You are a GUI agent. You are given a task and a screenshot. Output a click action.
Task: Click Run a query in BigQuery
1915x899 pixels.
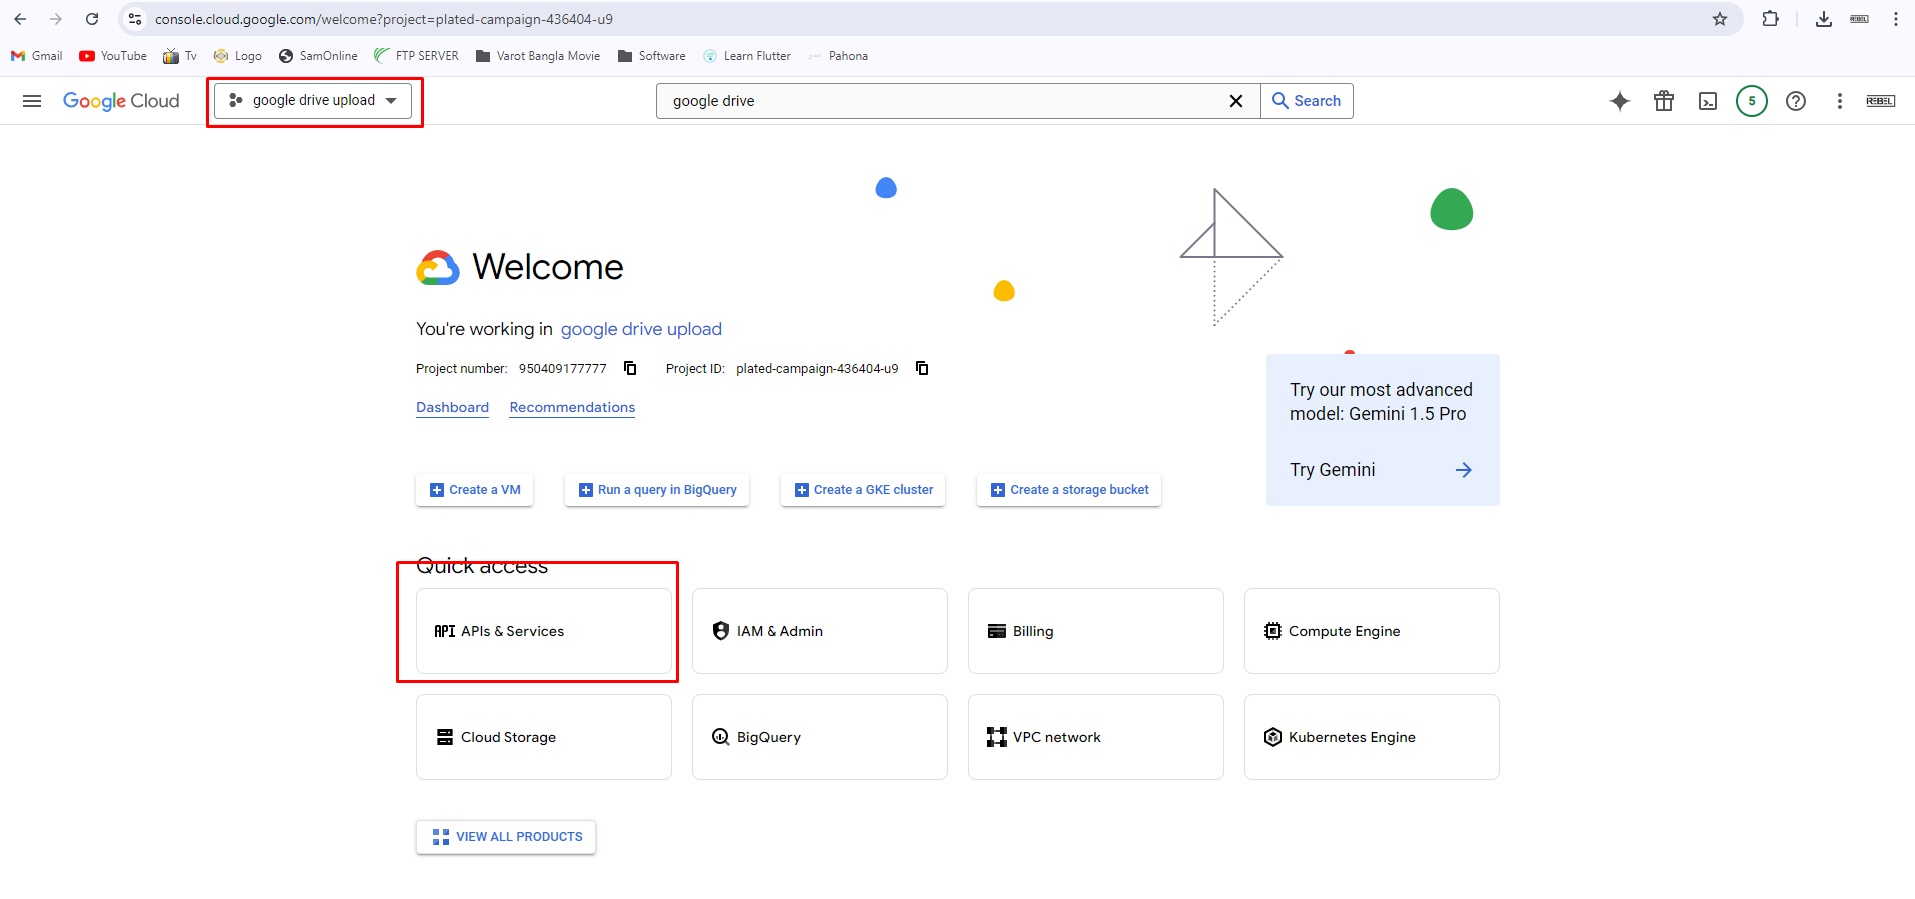tap(657, 490)
